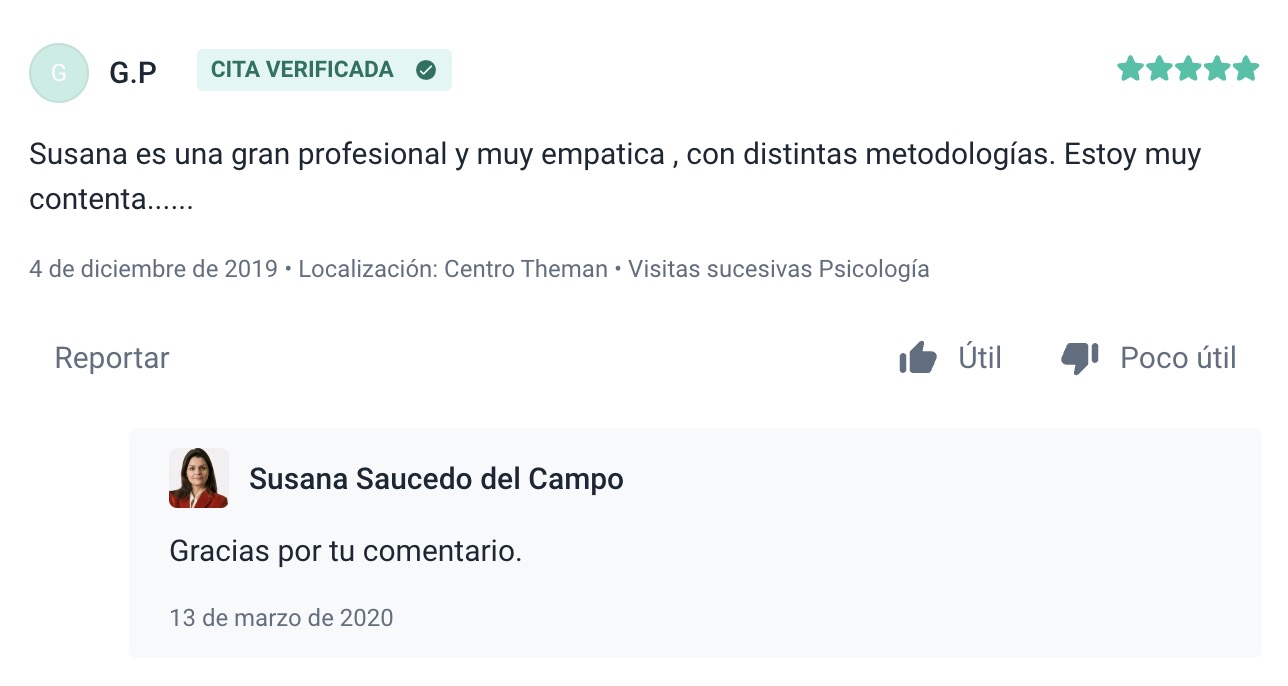Click the round G avatar of the reviewer
This screenshot has width=1288, height=686.
tap(59, 73)
